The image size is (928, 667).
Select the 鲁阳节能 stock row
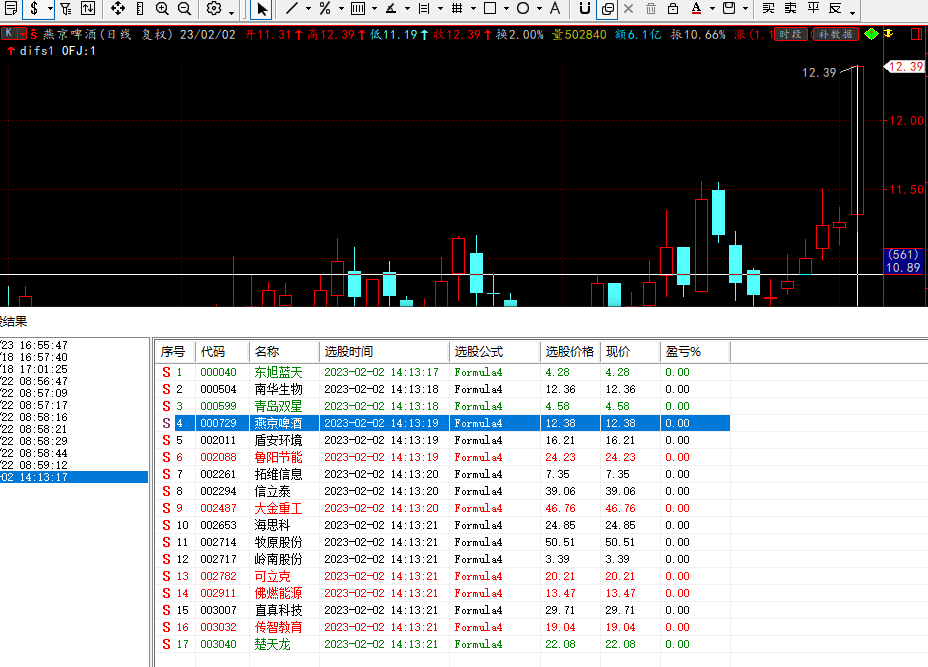[444, 457]
